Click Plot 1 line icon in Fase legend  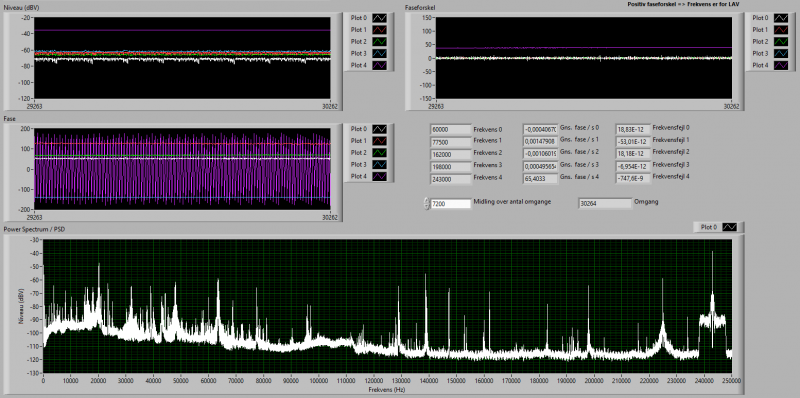pyautogui.click(x=380, y=141)
